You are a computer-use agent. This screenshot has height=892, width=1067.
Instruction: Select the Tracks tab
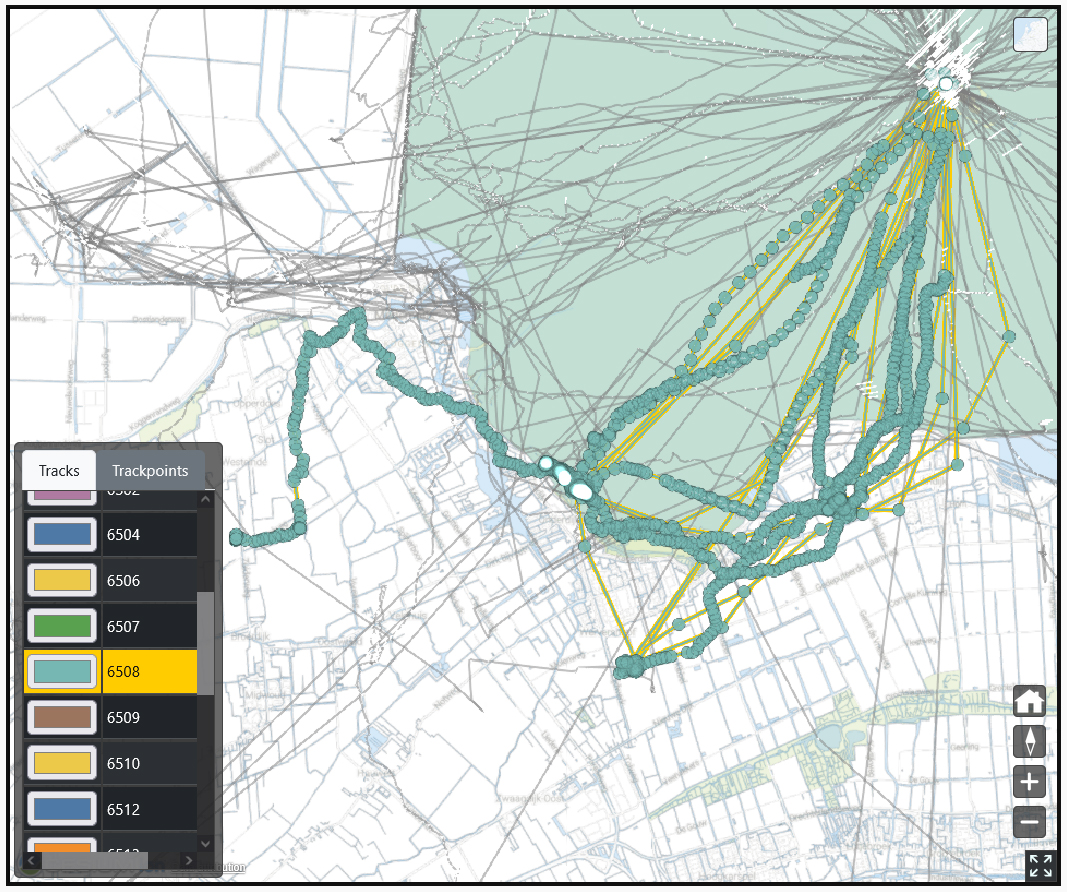click(x=59, y=470)
